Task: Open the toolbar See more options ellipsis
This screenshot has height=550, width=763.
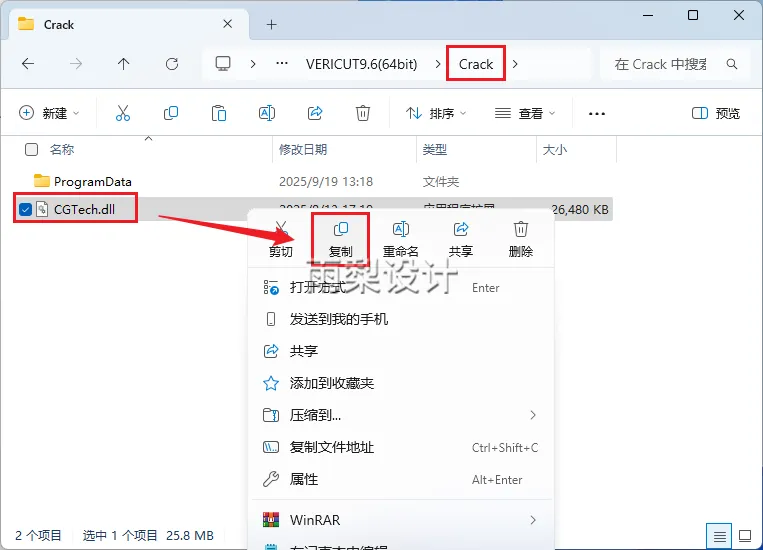Action: 597,114
